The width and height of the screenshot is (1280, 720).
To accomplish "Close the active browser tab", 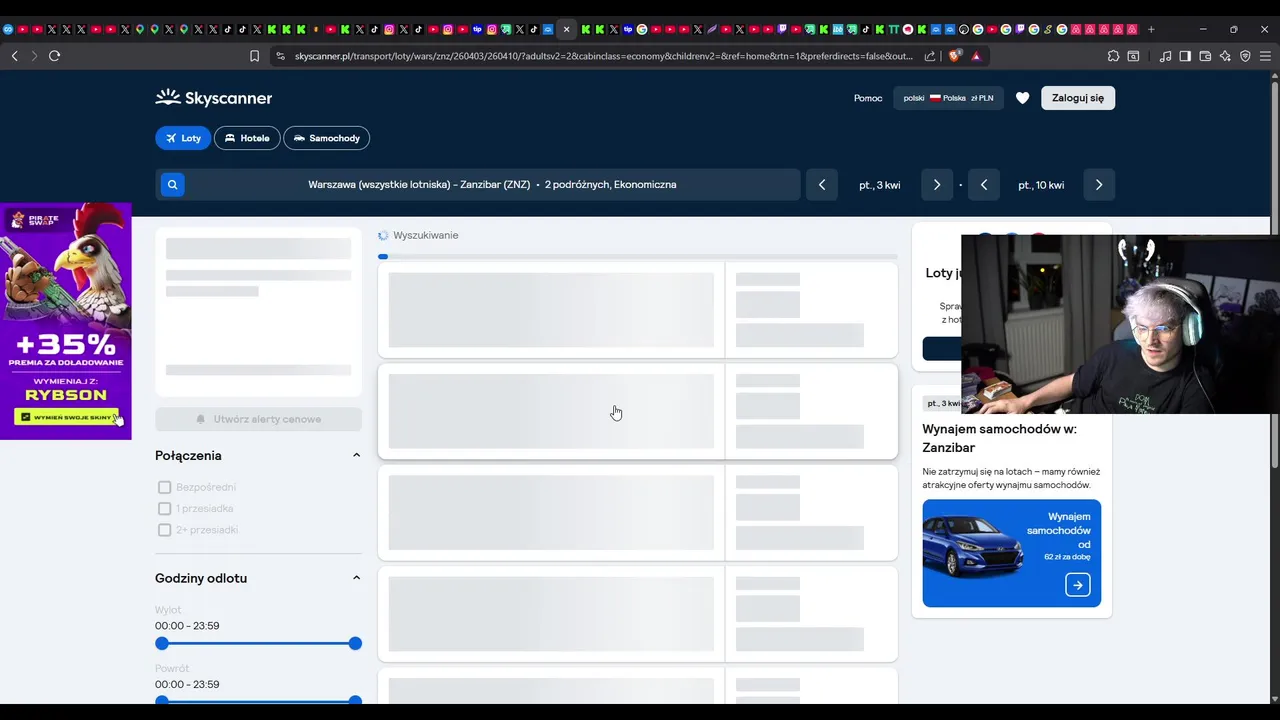I will [567, 29].
